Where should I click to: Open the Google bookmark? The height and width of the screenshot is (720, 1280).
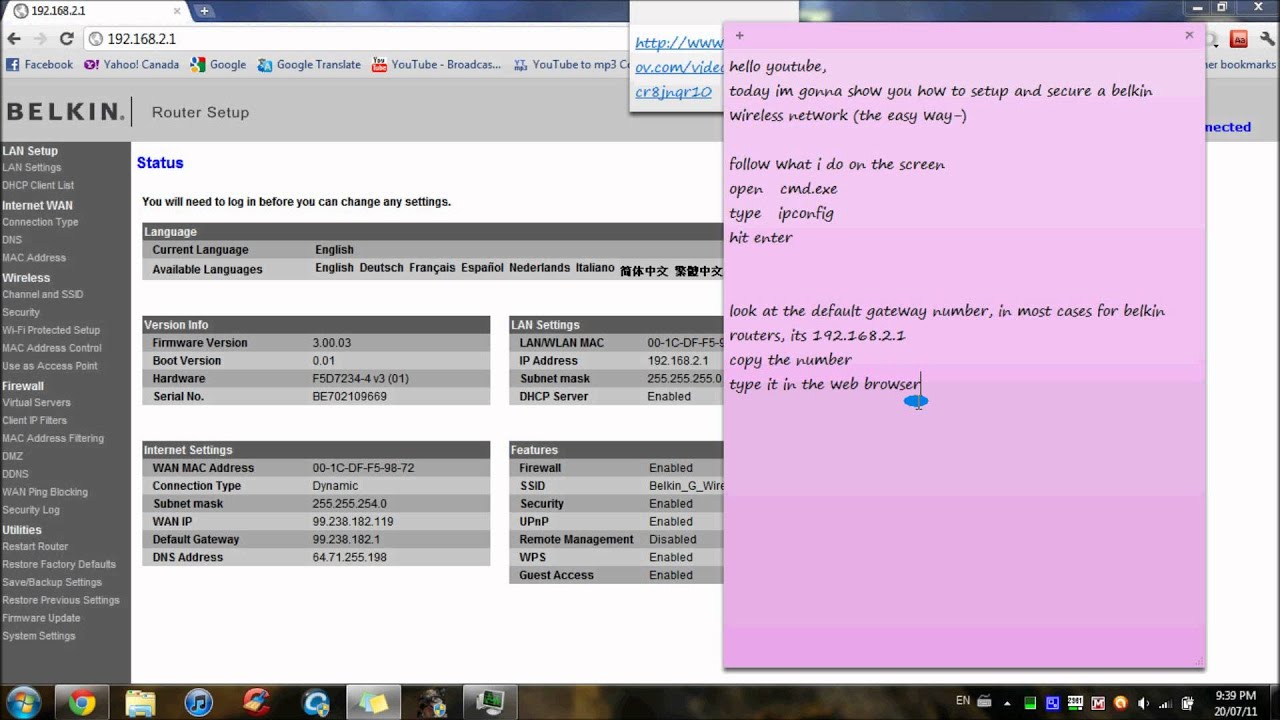pyautogui.click(x=218, y=65)
